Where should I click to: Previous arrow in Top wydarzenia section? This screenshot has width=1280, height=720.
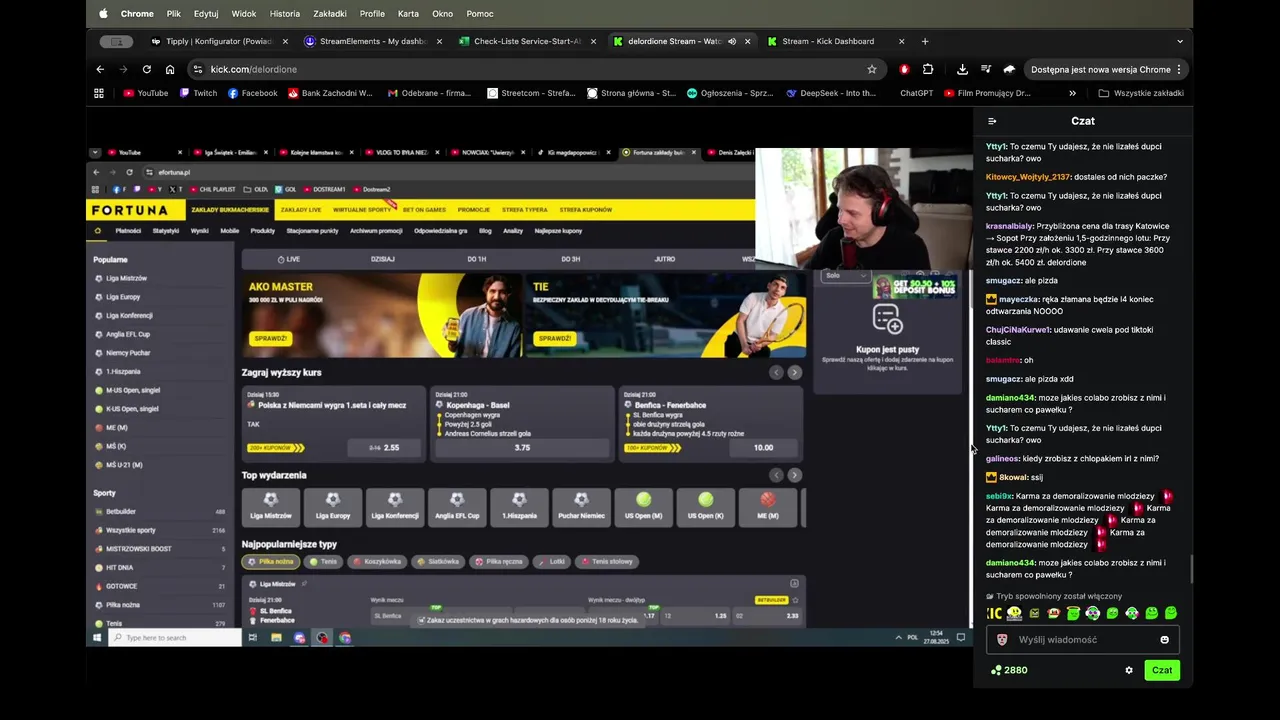coord(776,475)
